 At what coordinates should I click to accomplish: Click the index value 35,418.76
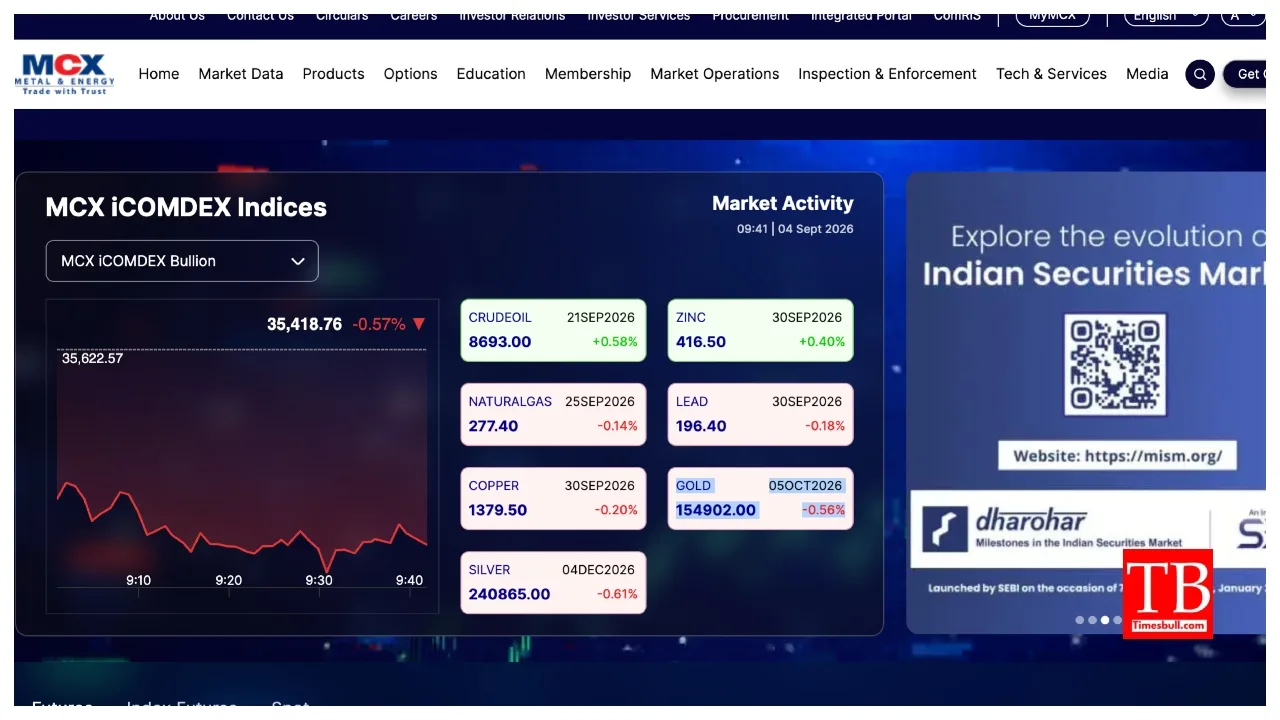(304, 324)
